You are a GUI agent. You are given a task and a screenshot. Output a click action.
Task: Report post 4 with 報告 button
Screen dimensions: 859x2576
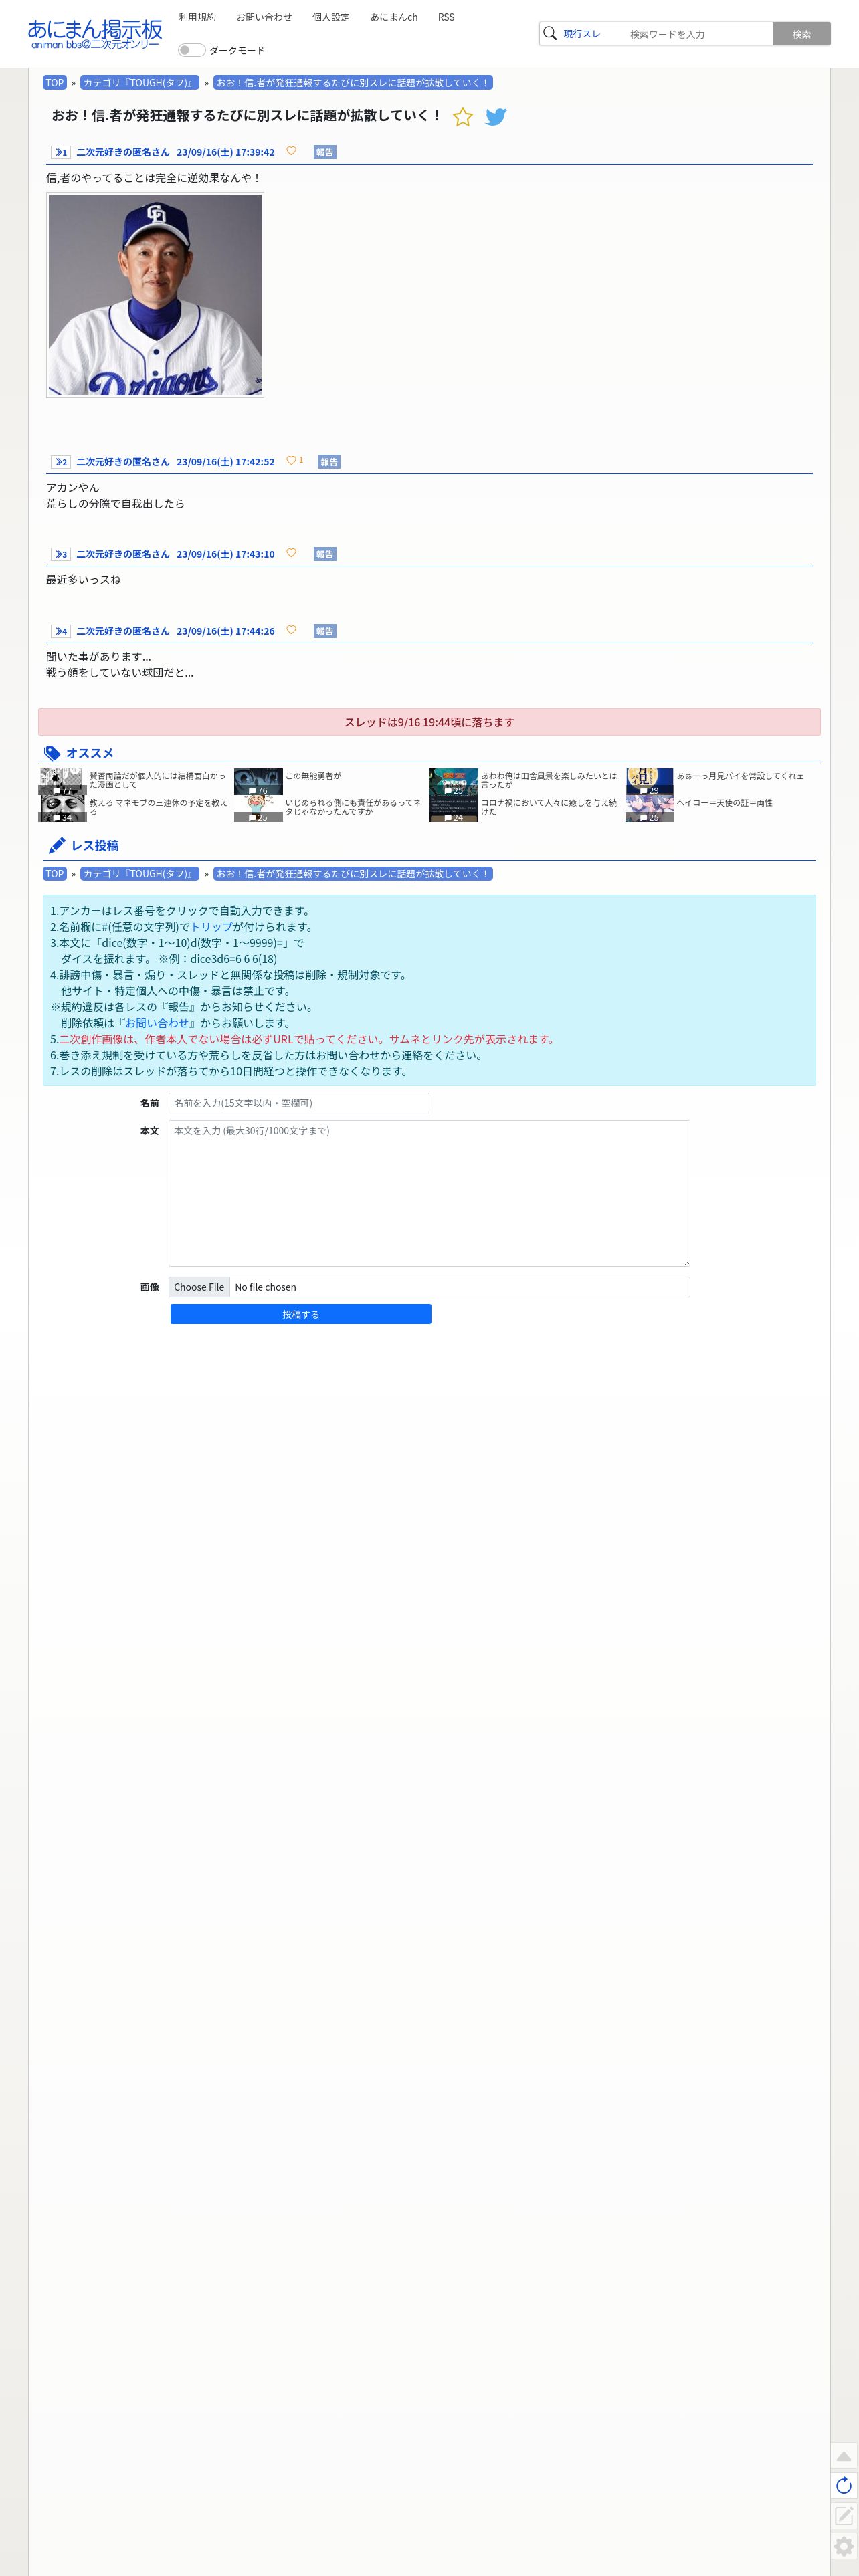325,631
